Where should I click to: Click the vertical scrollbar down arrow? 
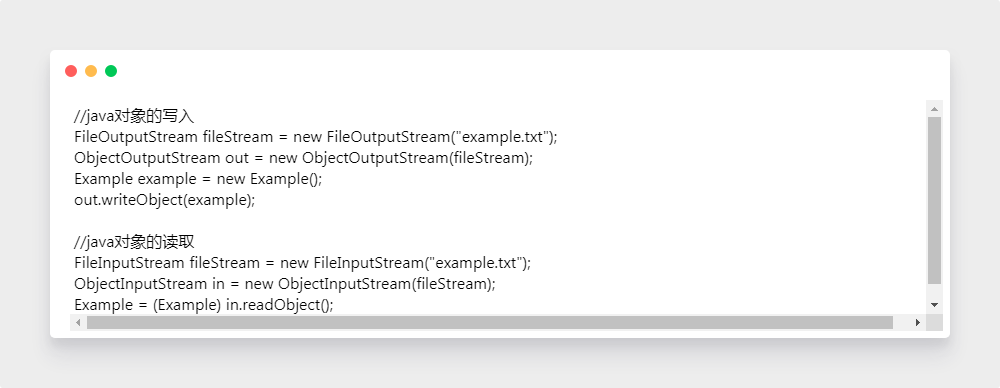[x=934, y=305]
